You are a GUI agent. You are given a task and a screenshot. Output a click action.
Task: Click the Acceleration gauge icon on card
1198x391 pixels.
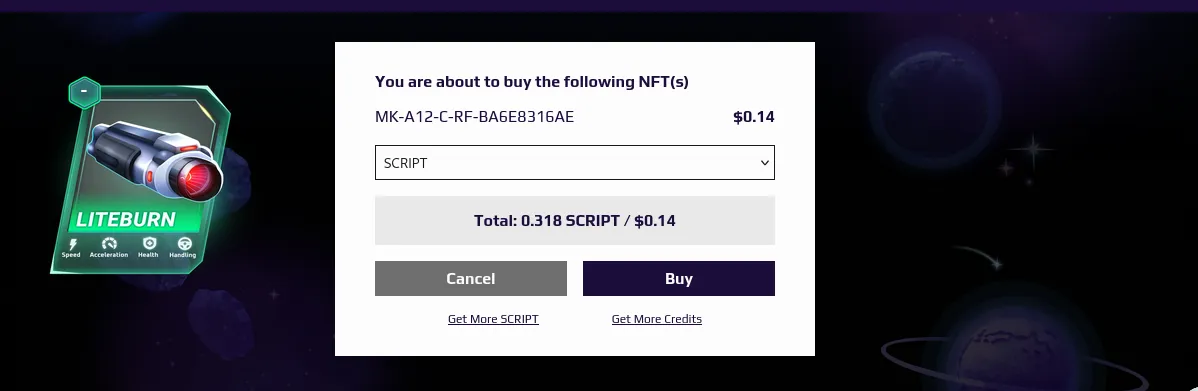point(109,244)
